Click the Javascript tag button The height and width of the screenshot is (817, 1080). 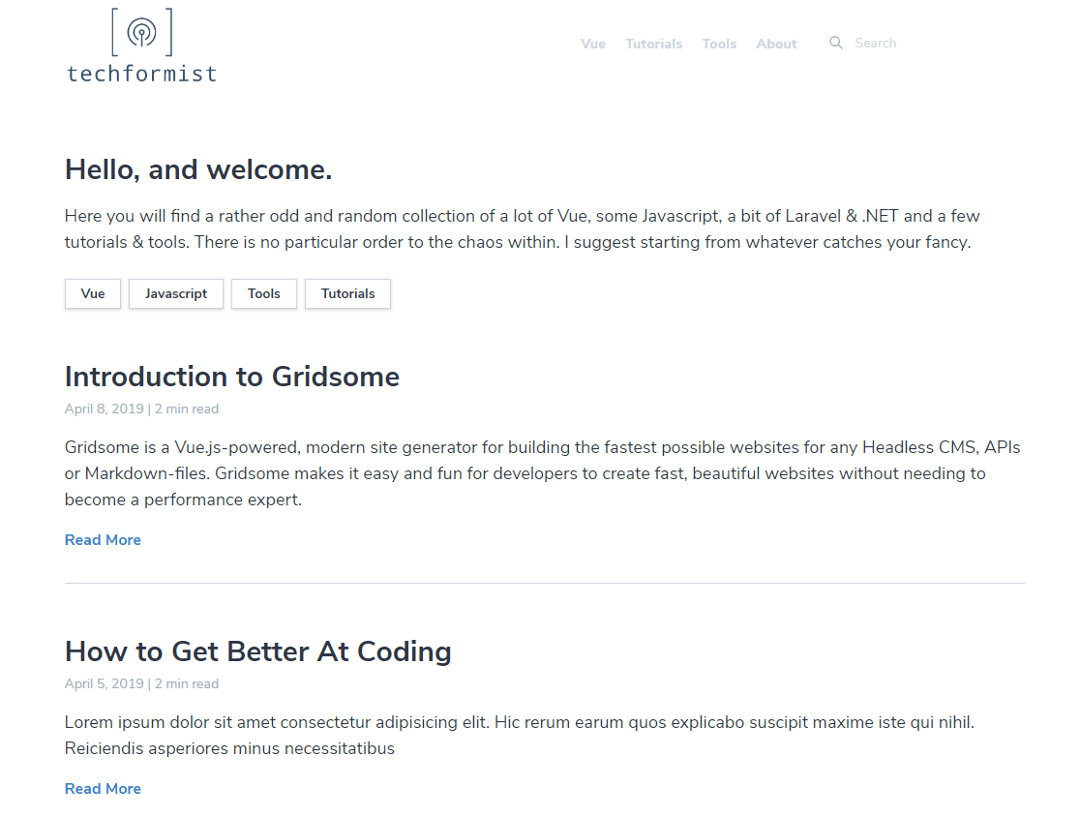[x=176, y=294]
